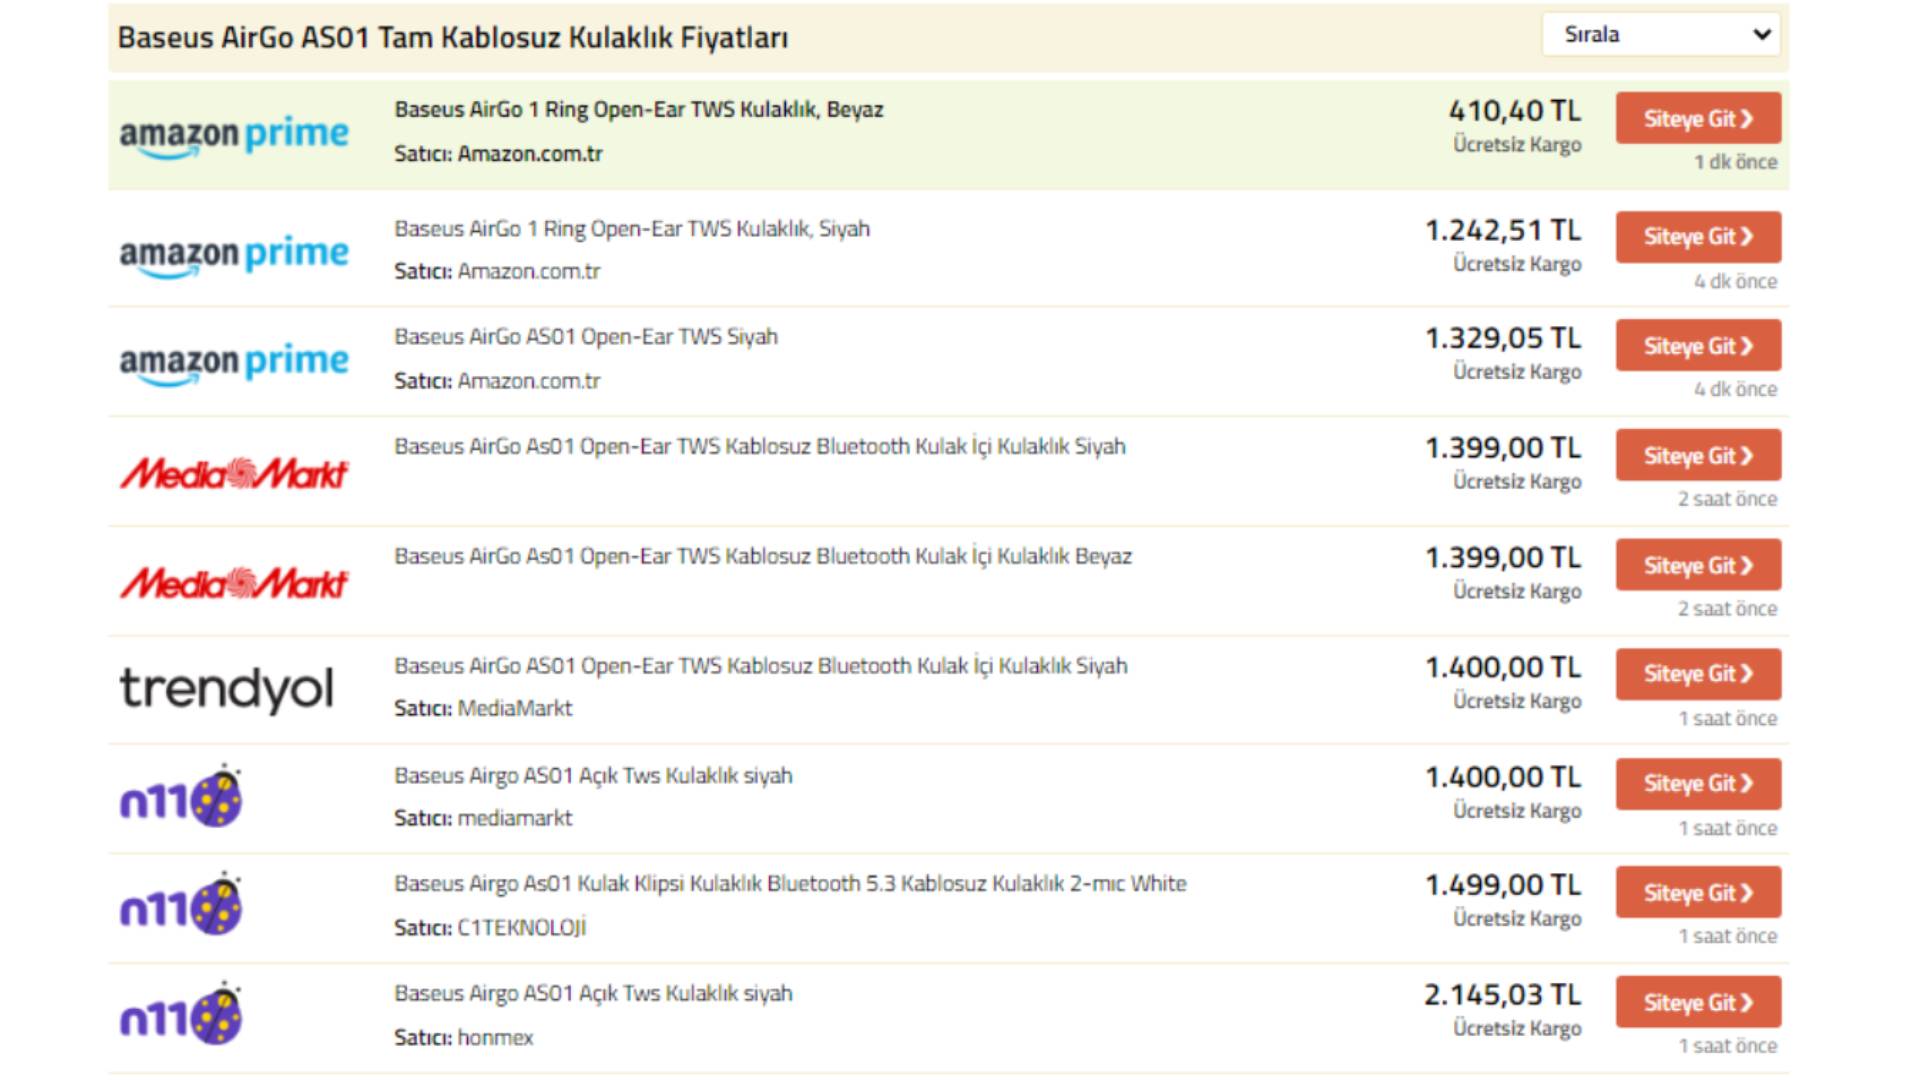Open Açık Tws Kulaklık siyah by honmex
This screenshot has height=1080, width=1920.
tap(593, 994)
